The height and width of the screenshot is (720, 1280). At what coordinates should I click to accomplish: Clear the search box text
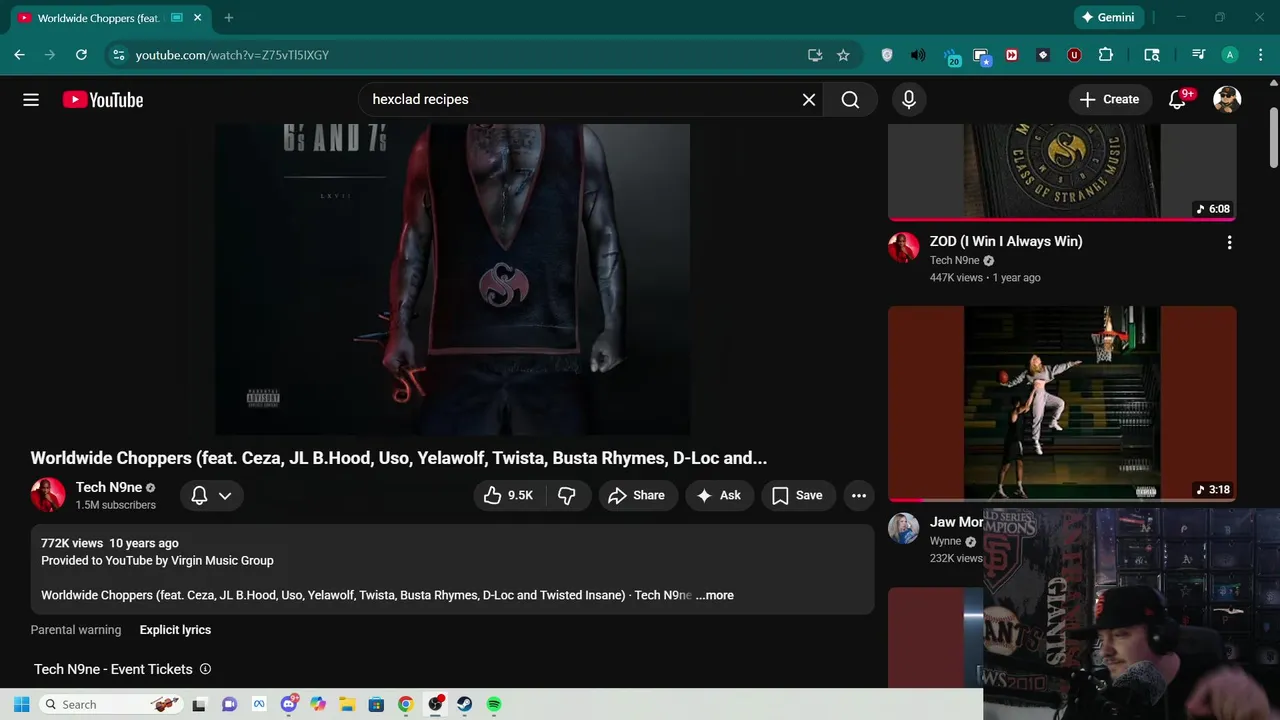point(809,100)
